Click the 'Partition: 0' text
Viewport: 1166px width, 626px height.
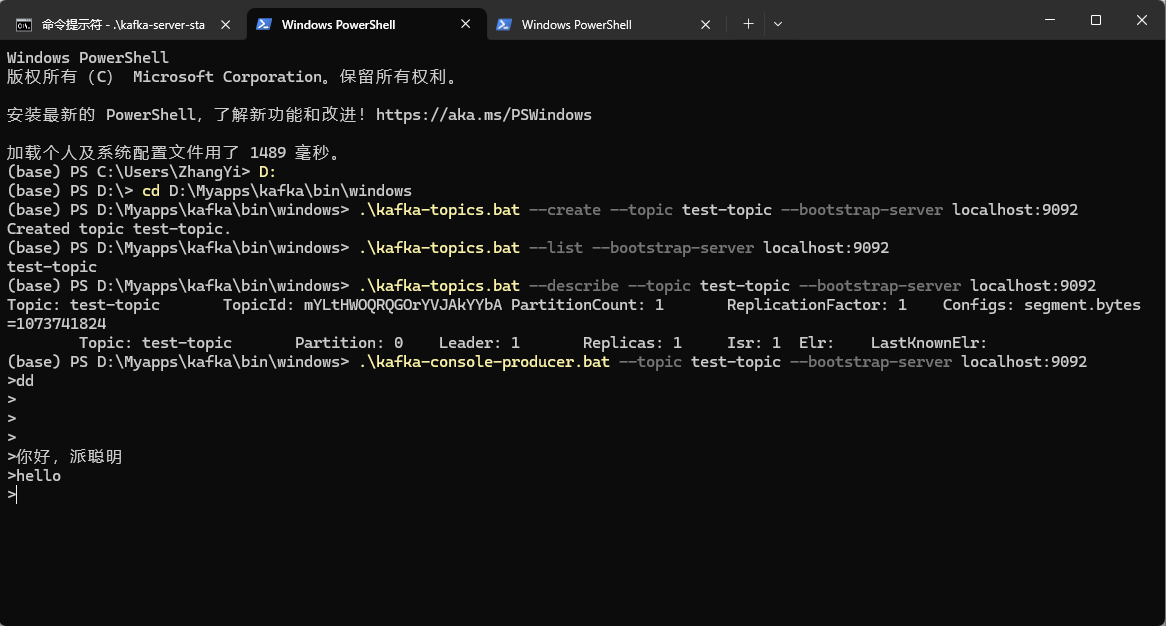(x=349, y=343)
